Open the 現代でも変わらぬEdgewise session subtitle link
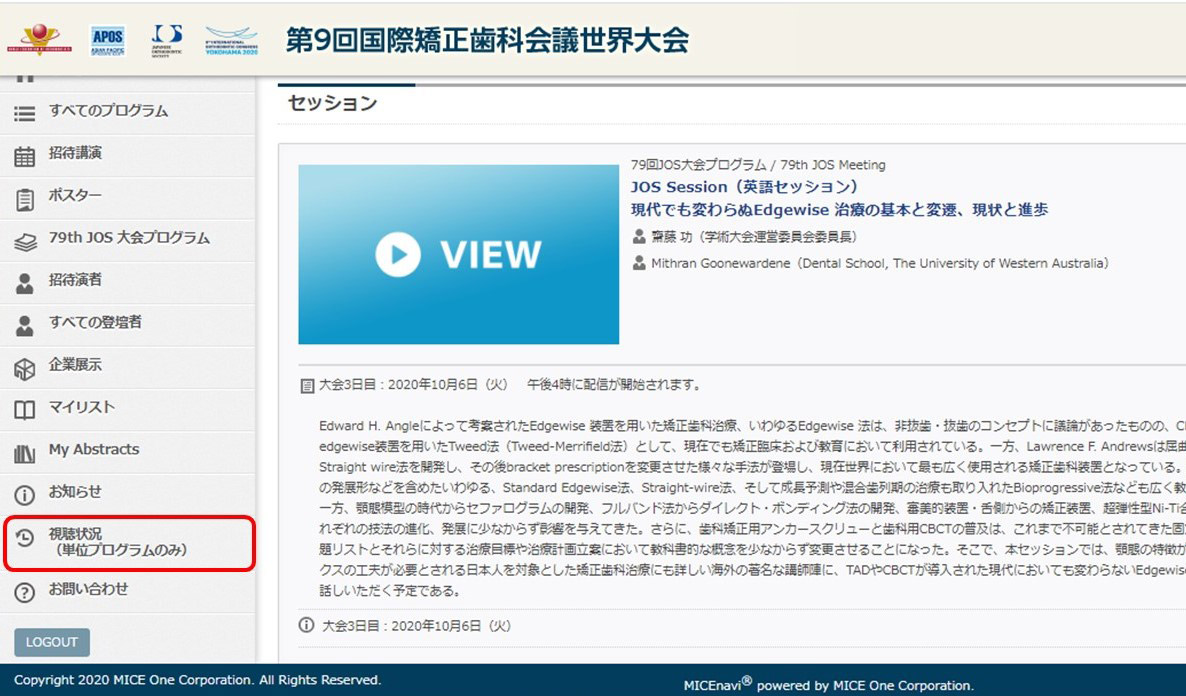Viewport: 1186px width, 696px height. [840, 210]
